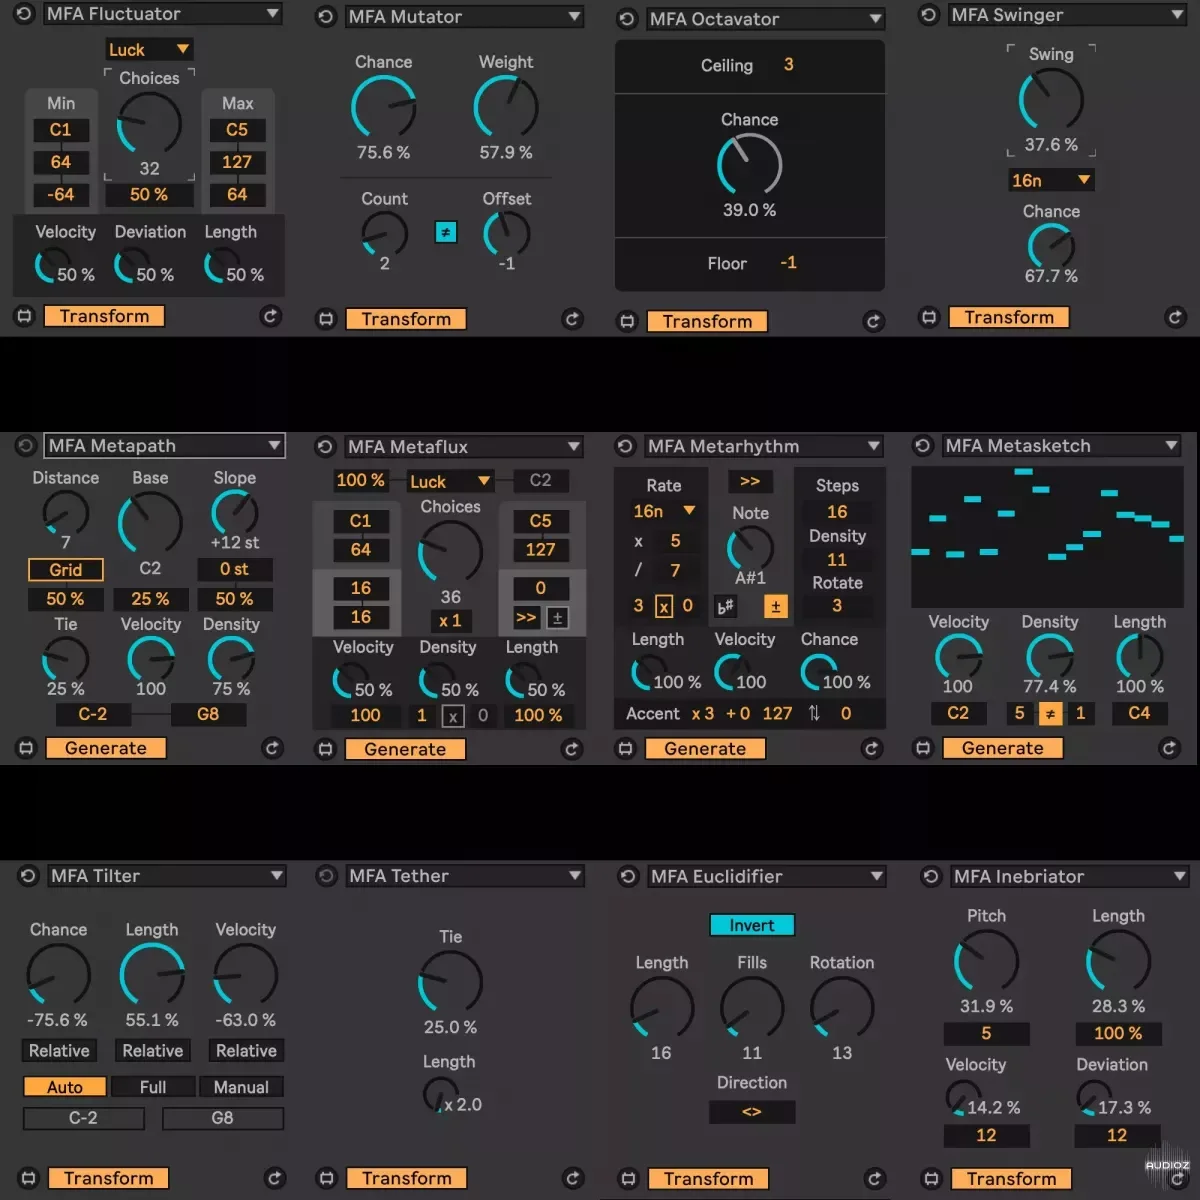The image size is (1200, 1200).
Task: Click auto-apply icon left of Fluctuator Transform button
Action: tap(25, 316)
